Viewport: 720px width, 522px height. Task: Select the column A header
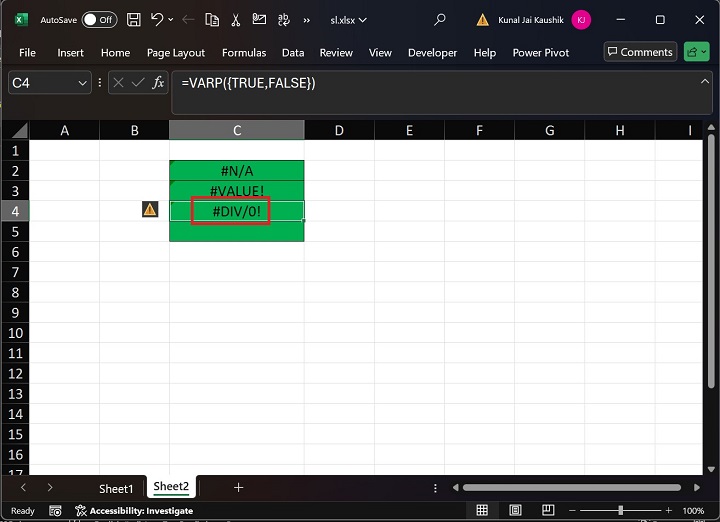pyautogui.click(x=64, y=130)
